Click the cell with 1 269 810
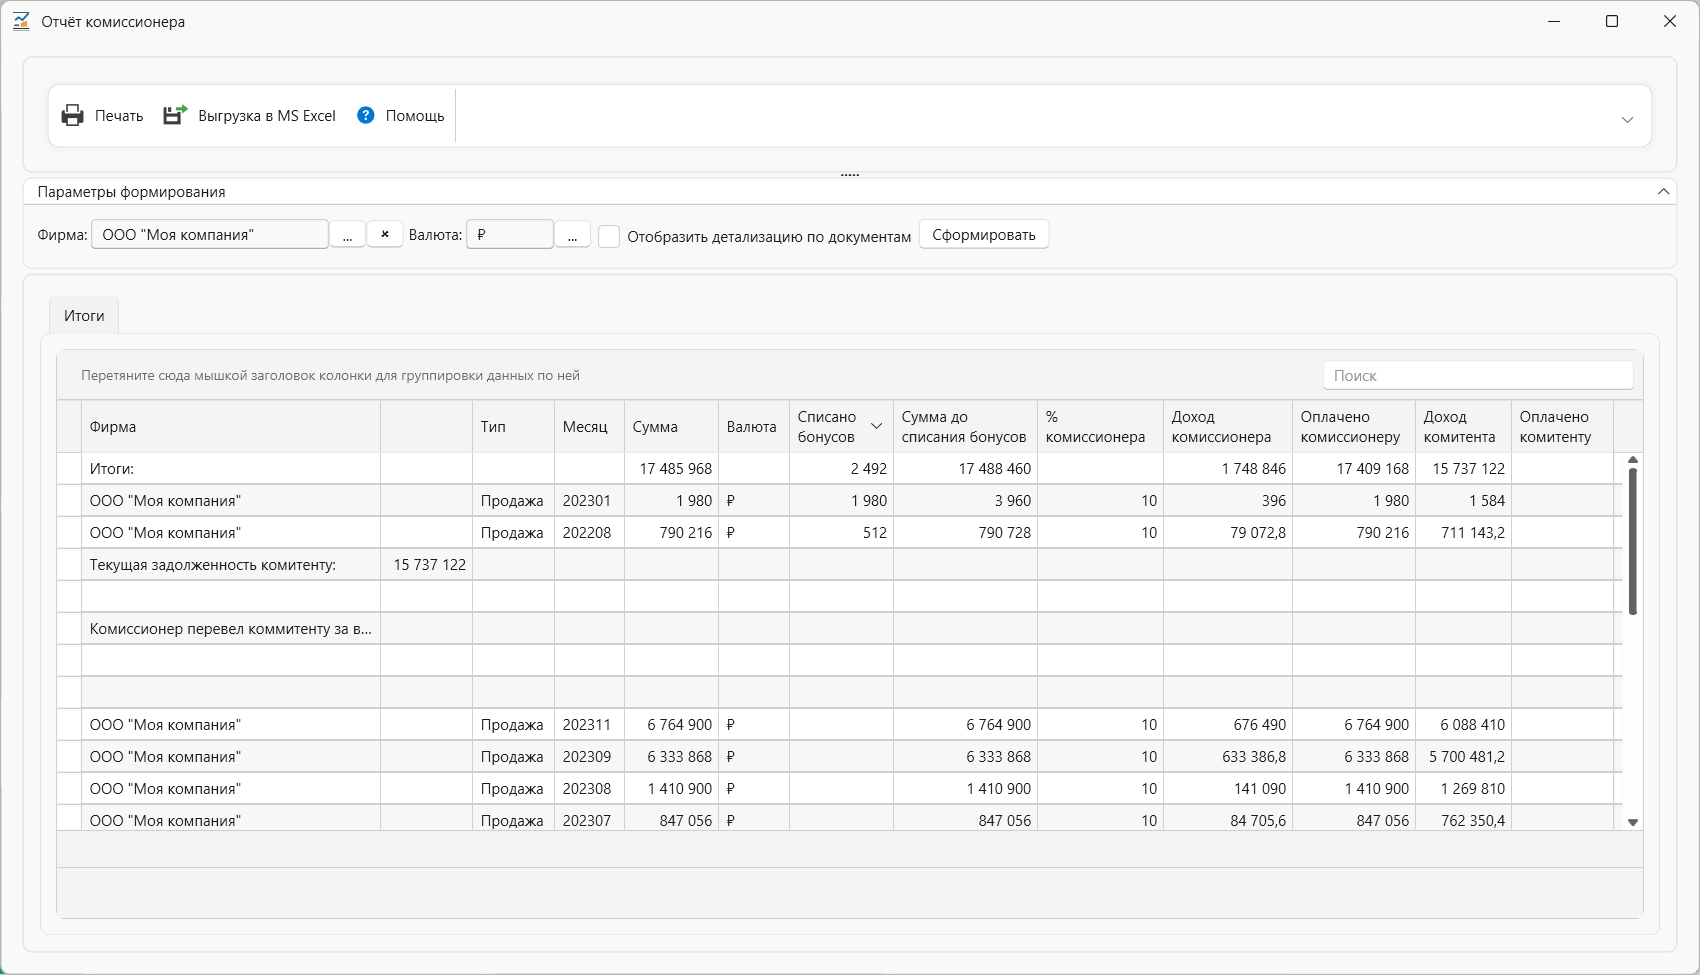This screenshot has height=975, width=1700. (1463, 789)
